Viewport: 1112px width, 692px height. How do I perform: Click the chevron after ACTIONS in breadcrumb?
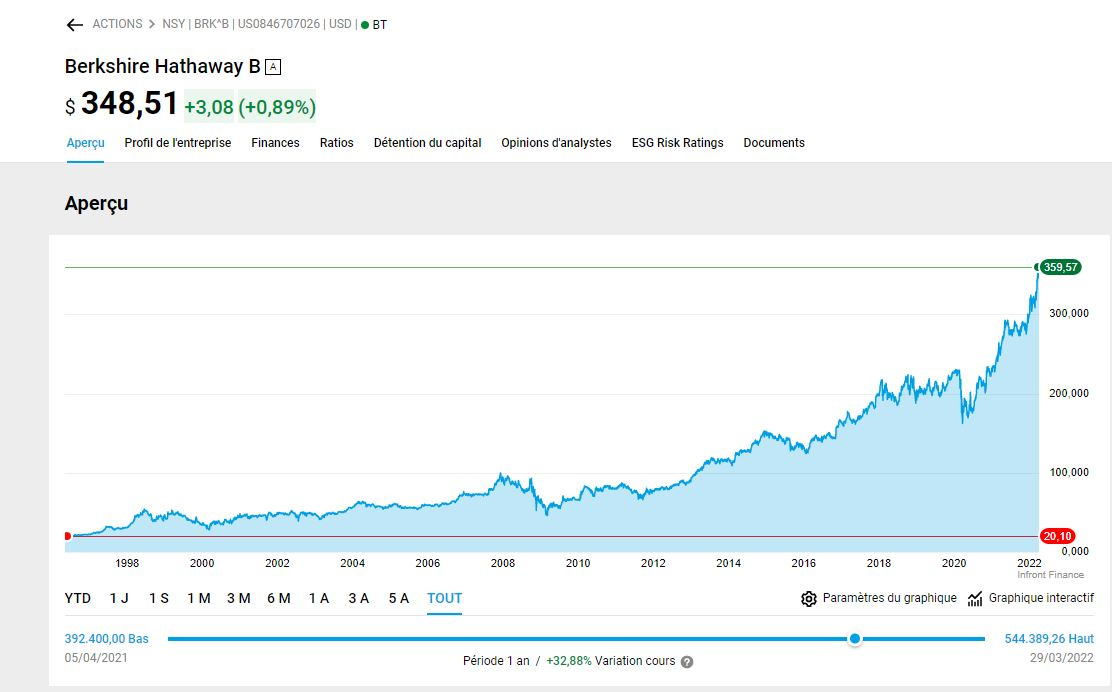tap(152, 24)
